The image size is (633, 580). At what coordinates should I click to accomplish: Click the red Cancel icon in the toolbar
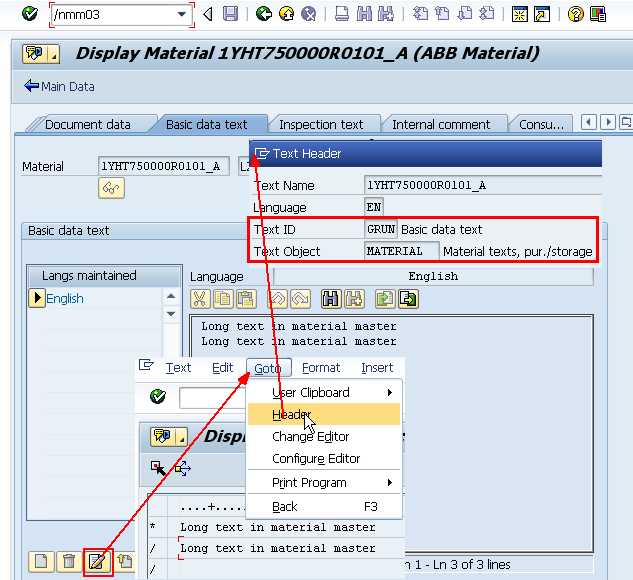pos(309,14)
